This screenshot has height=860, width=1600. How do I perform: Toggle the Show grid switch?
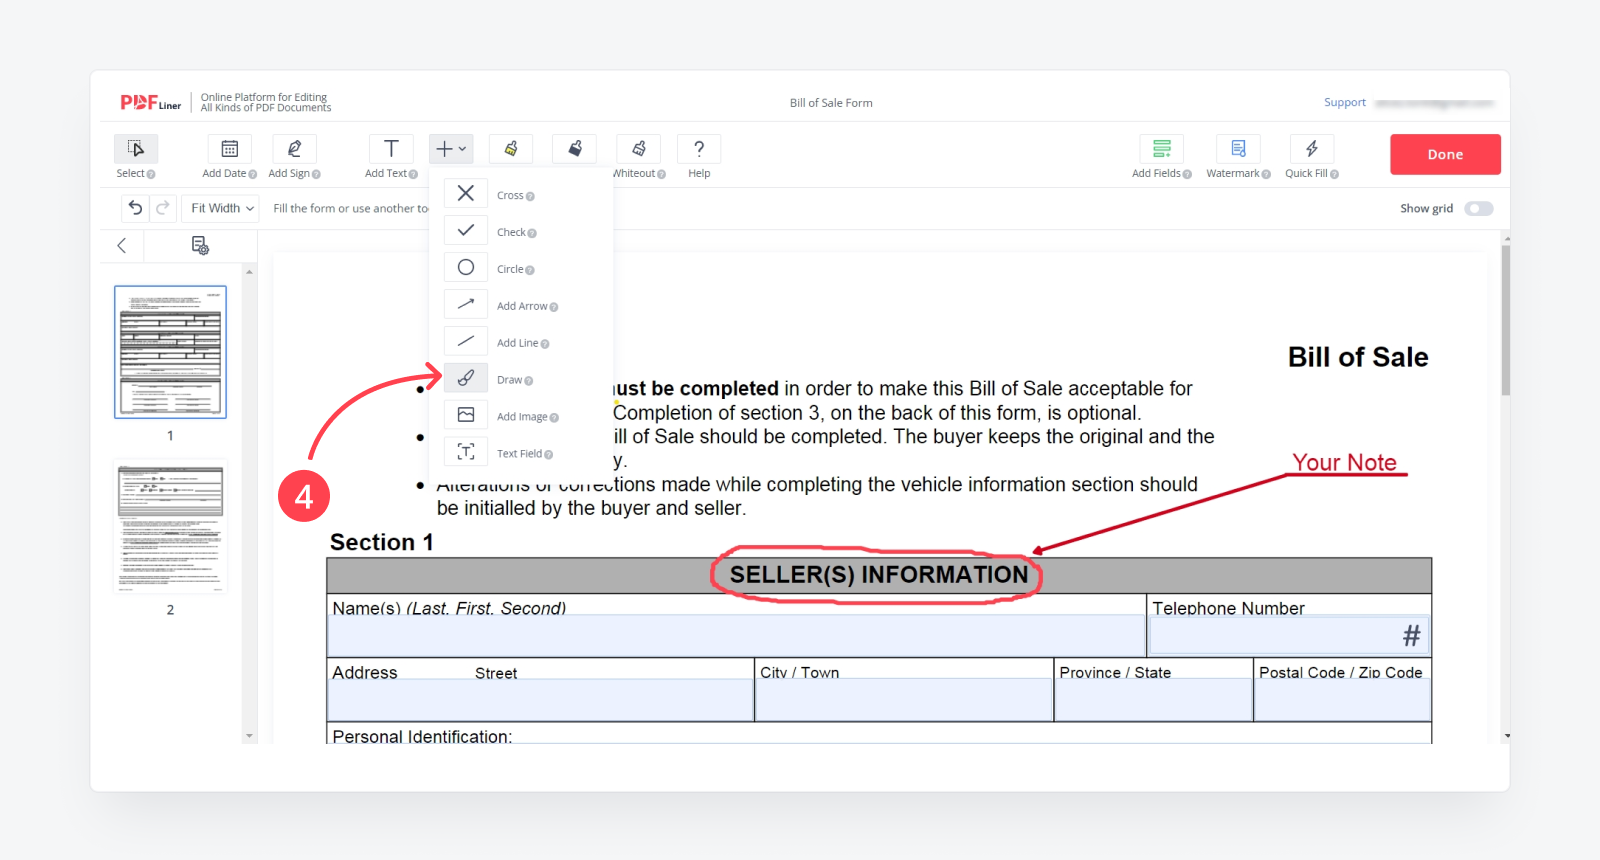(1478, 209)
